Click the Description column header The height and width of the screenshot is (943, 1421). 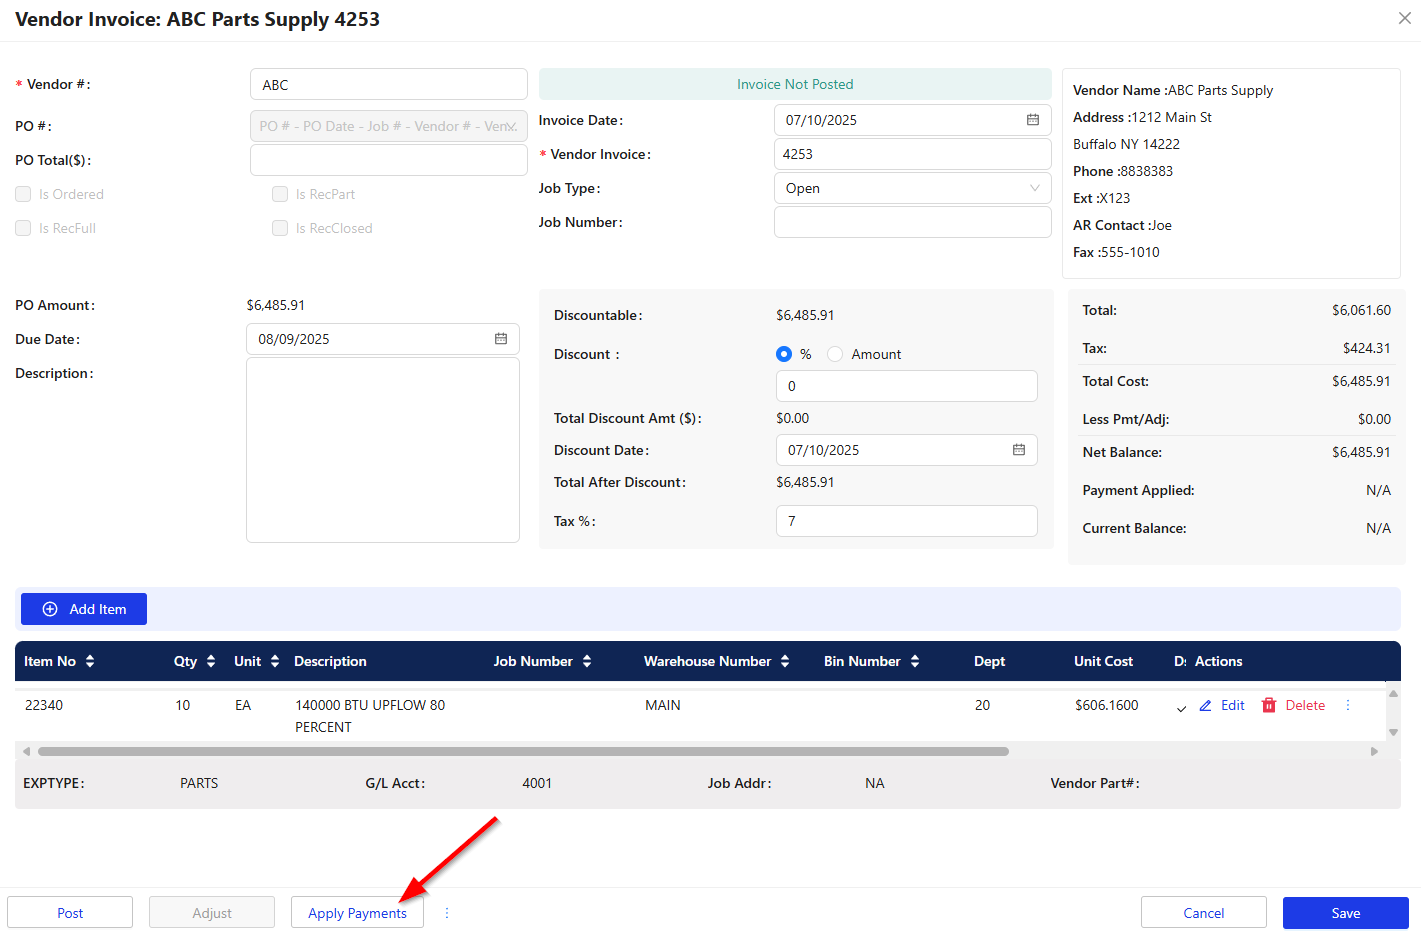[330, 661]
